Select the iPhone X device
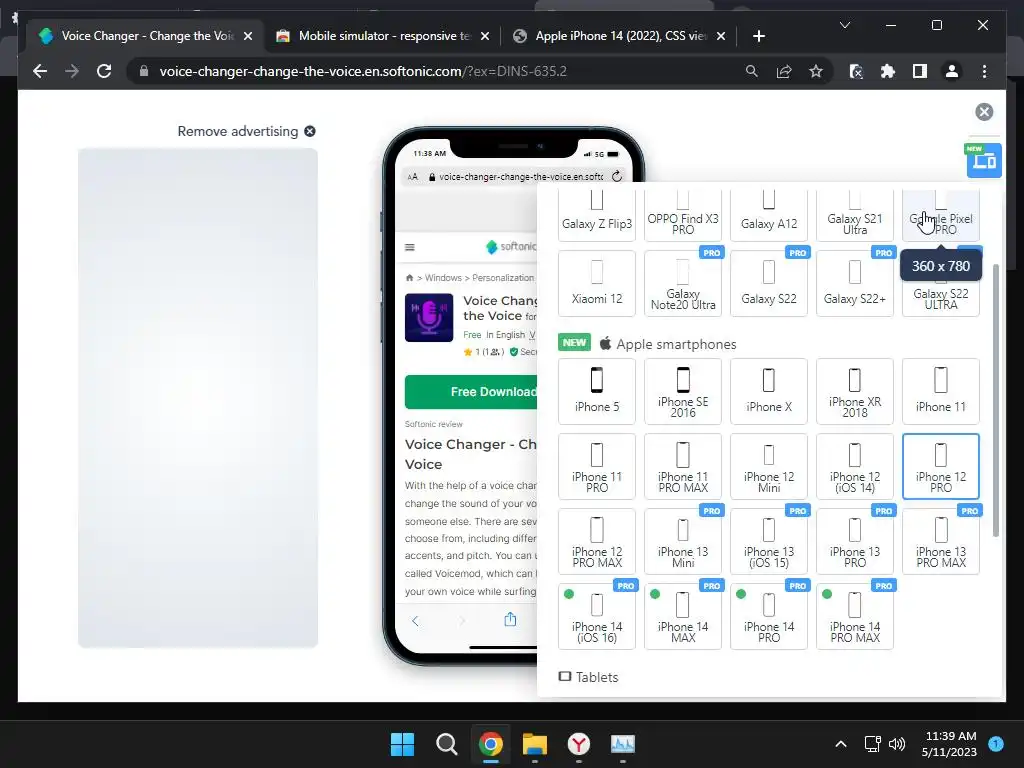The width and height of the screenshot is (1024, 768). 769,391
